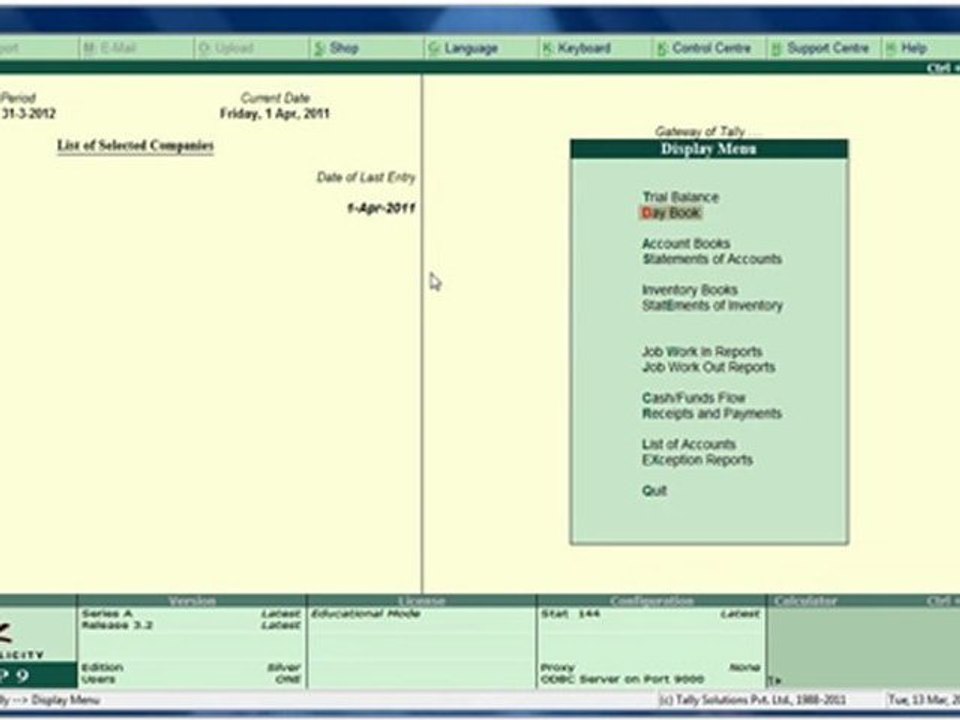Viewport: 960px width, 720px height.
Task: Click the E-Mail toolbar button
Action: point(110,48)
